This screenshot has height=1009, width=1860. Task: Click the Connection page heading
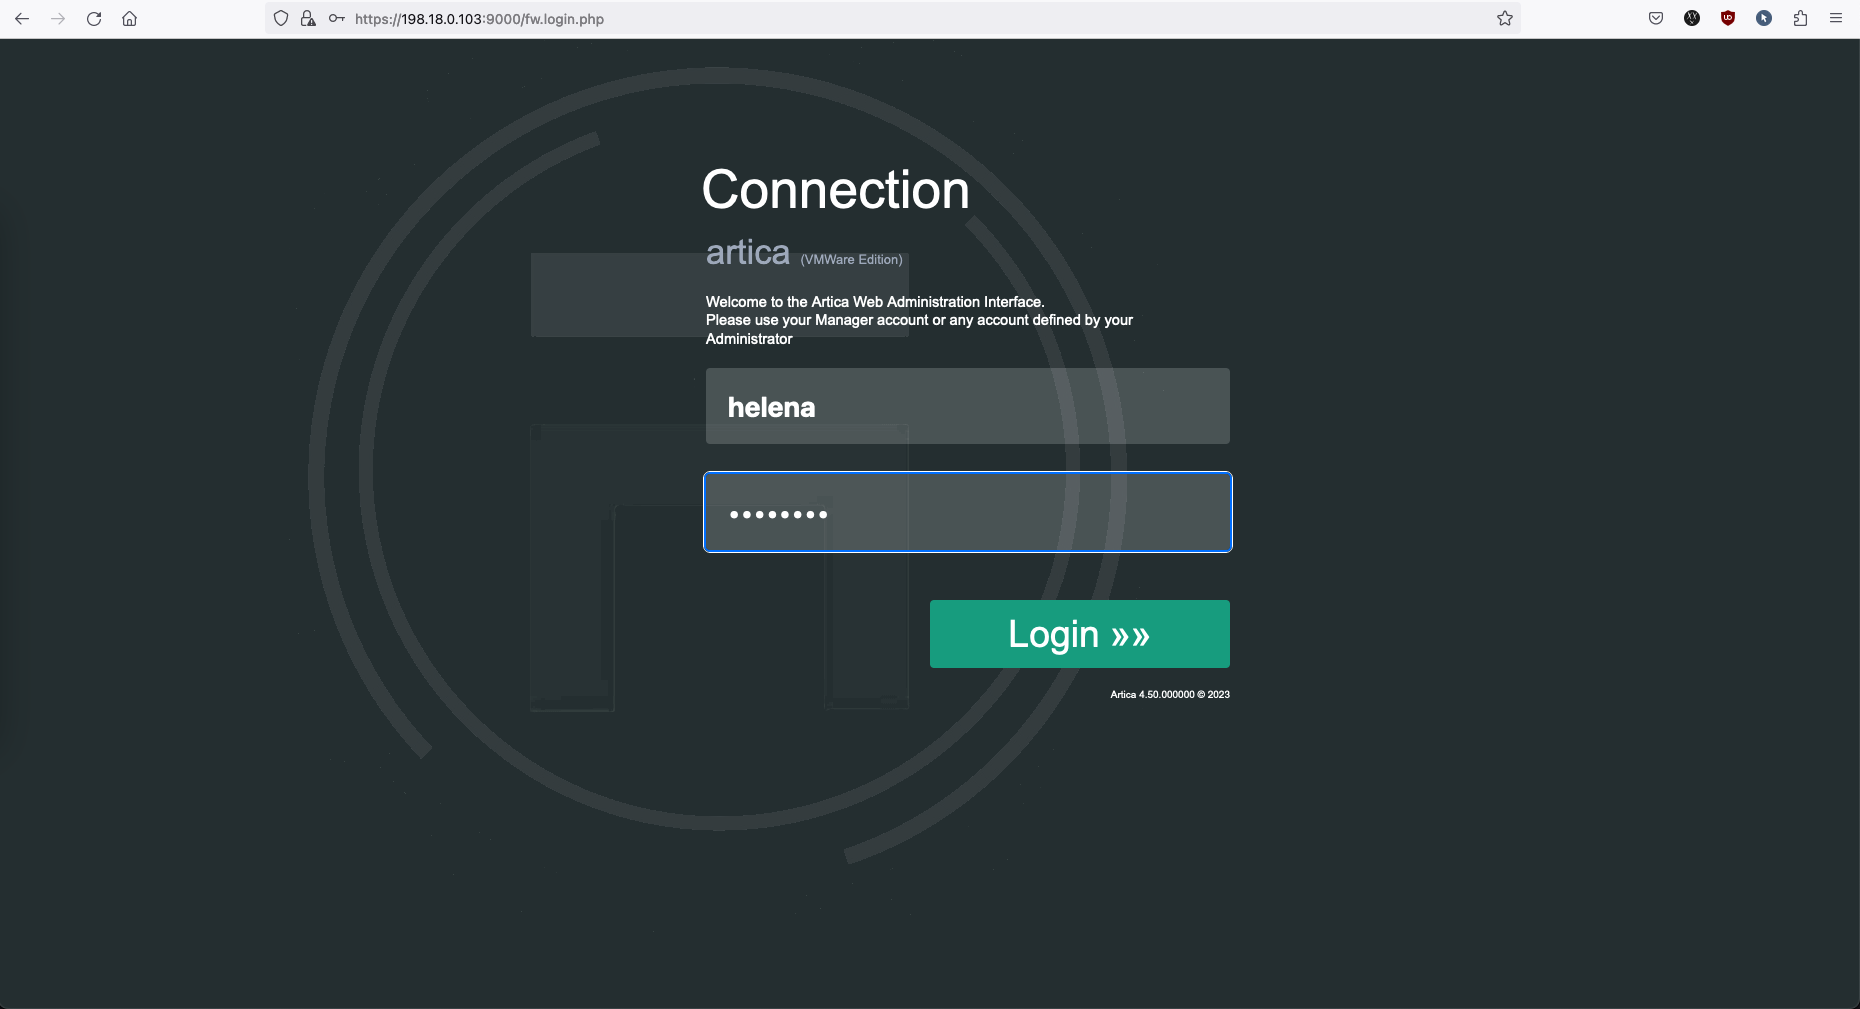click(835, 190)
